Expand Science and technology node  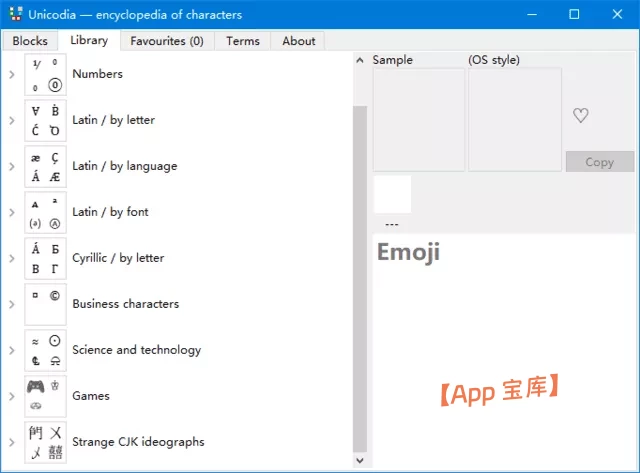coord(12,351)
